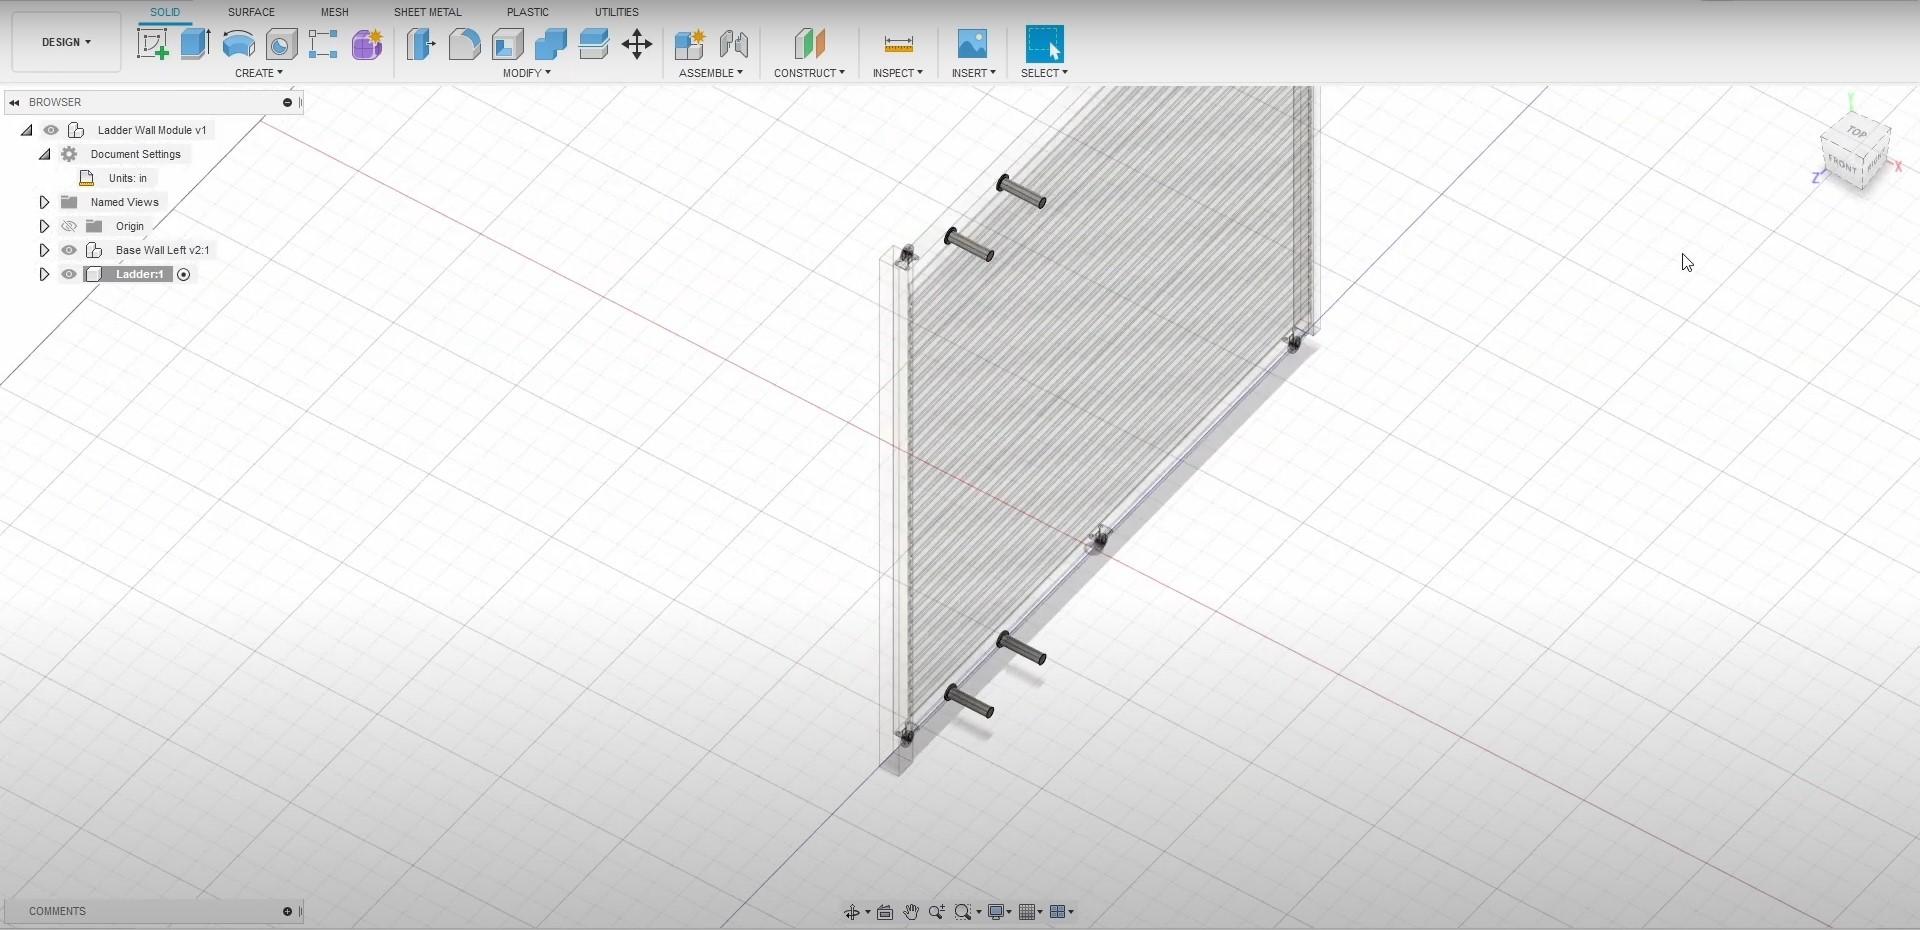The height and width of the screenshot is (930, 1920).
Task: Expand the Named Views folder
Action: pyautogui.click(x=44, y=202)
